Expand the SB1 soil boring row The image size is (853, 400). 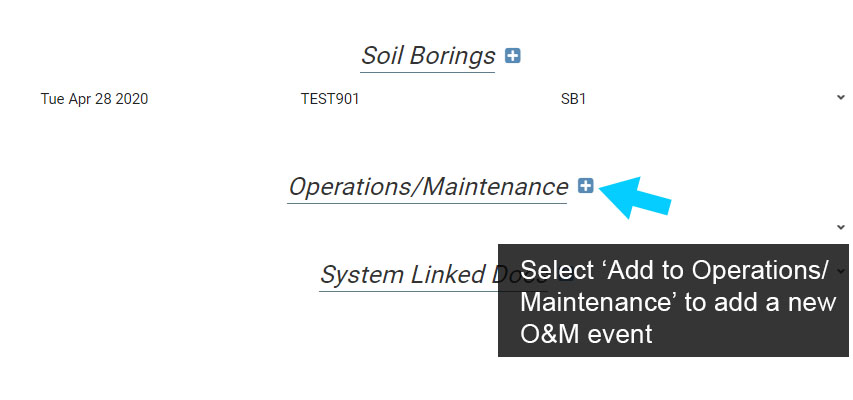[840, 98]
